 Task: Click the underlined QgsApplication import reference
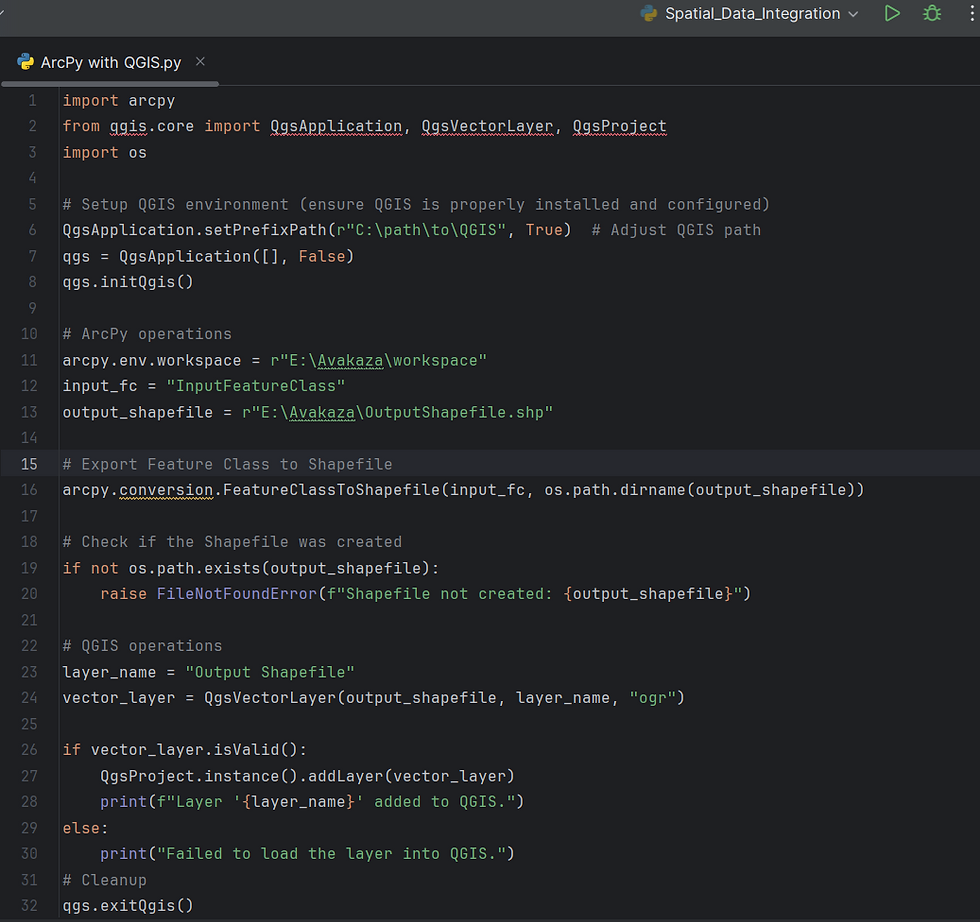pos(336,126)
